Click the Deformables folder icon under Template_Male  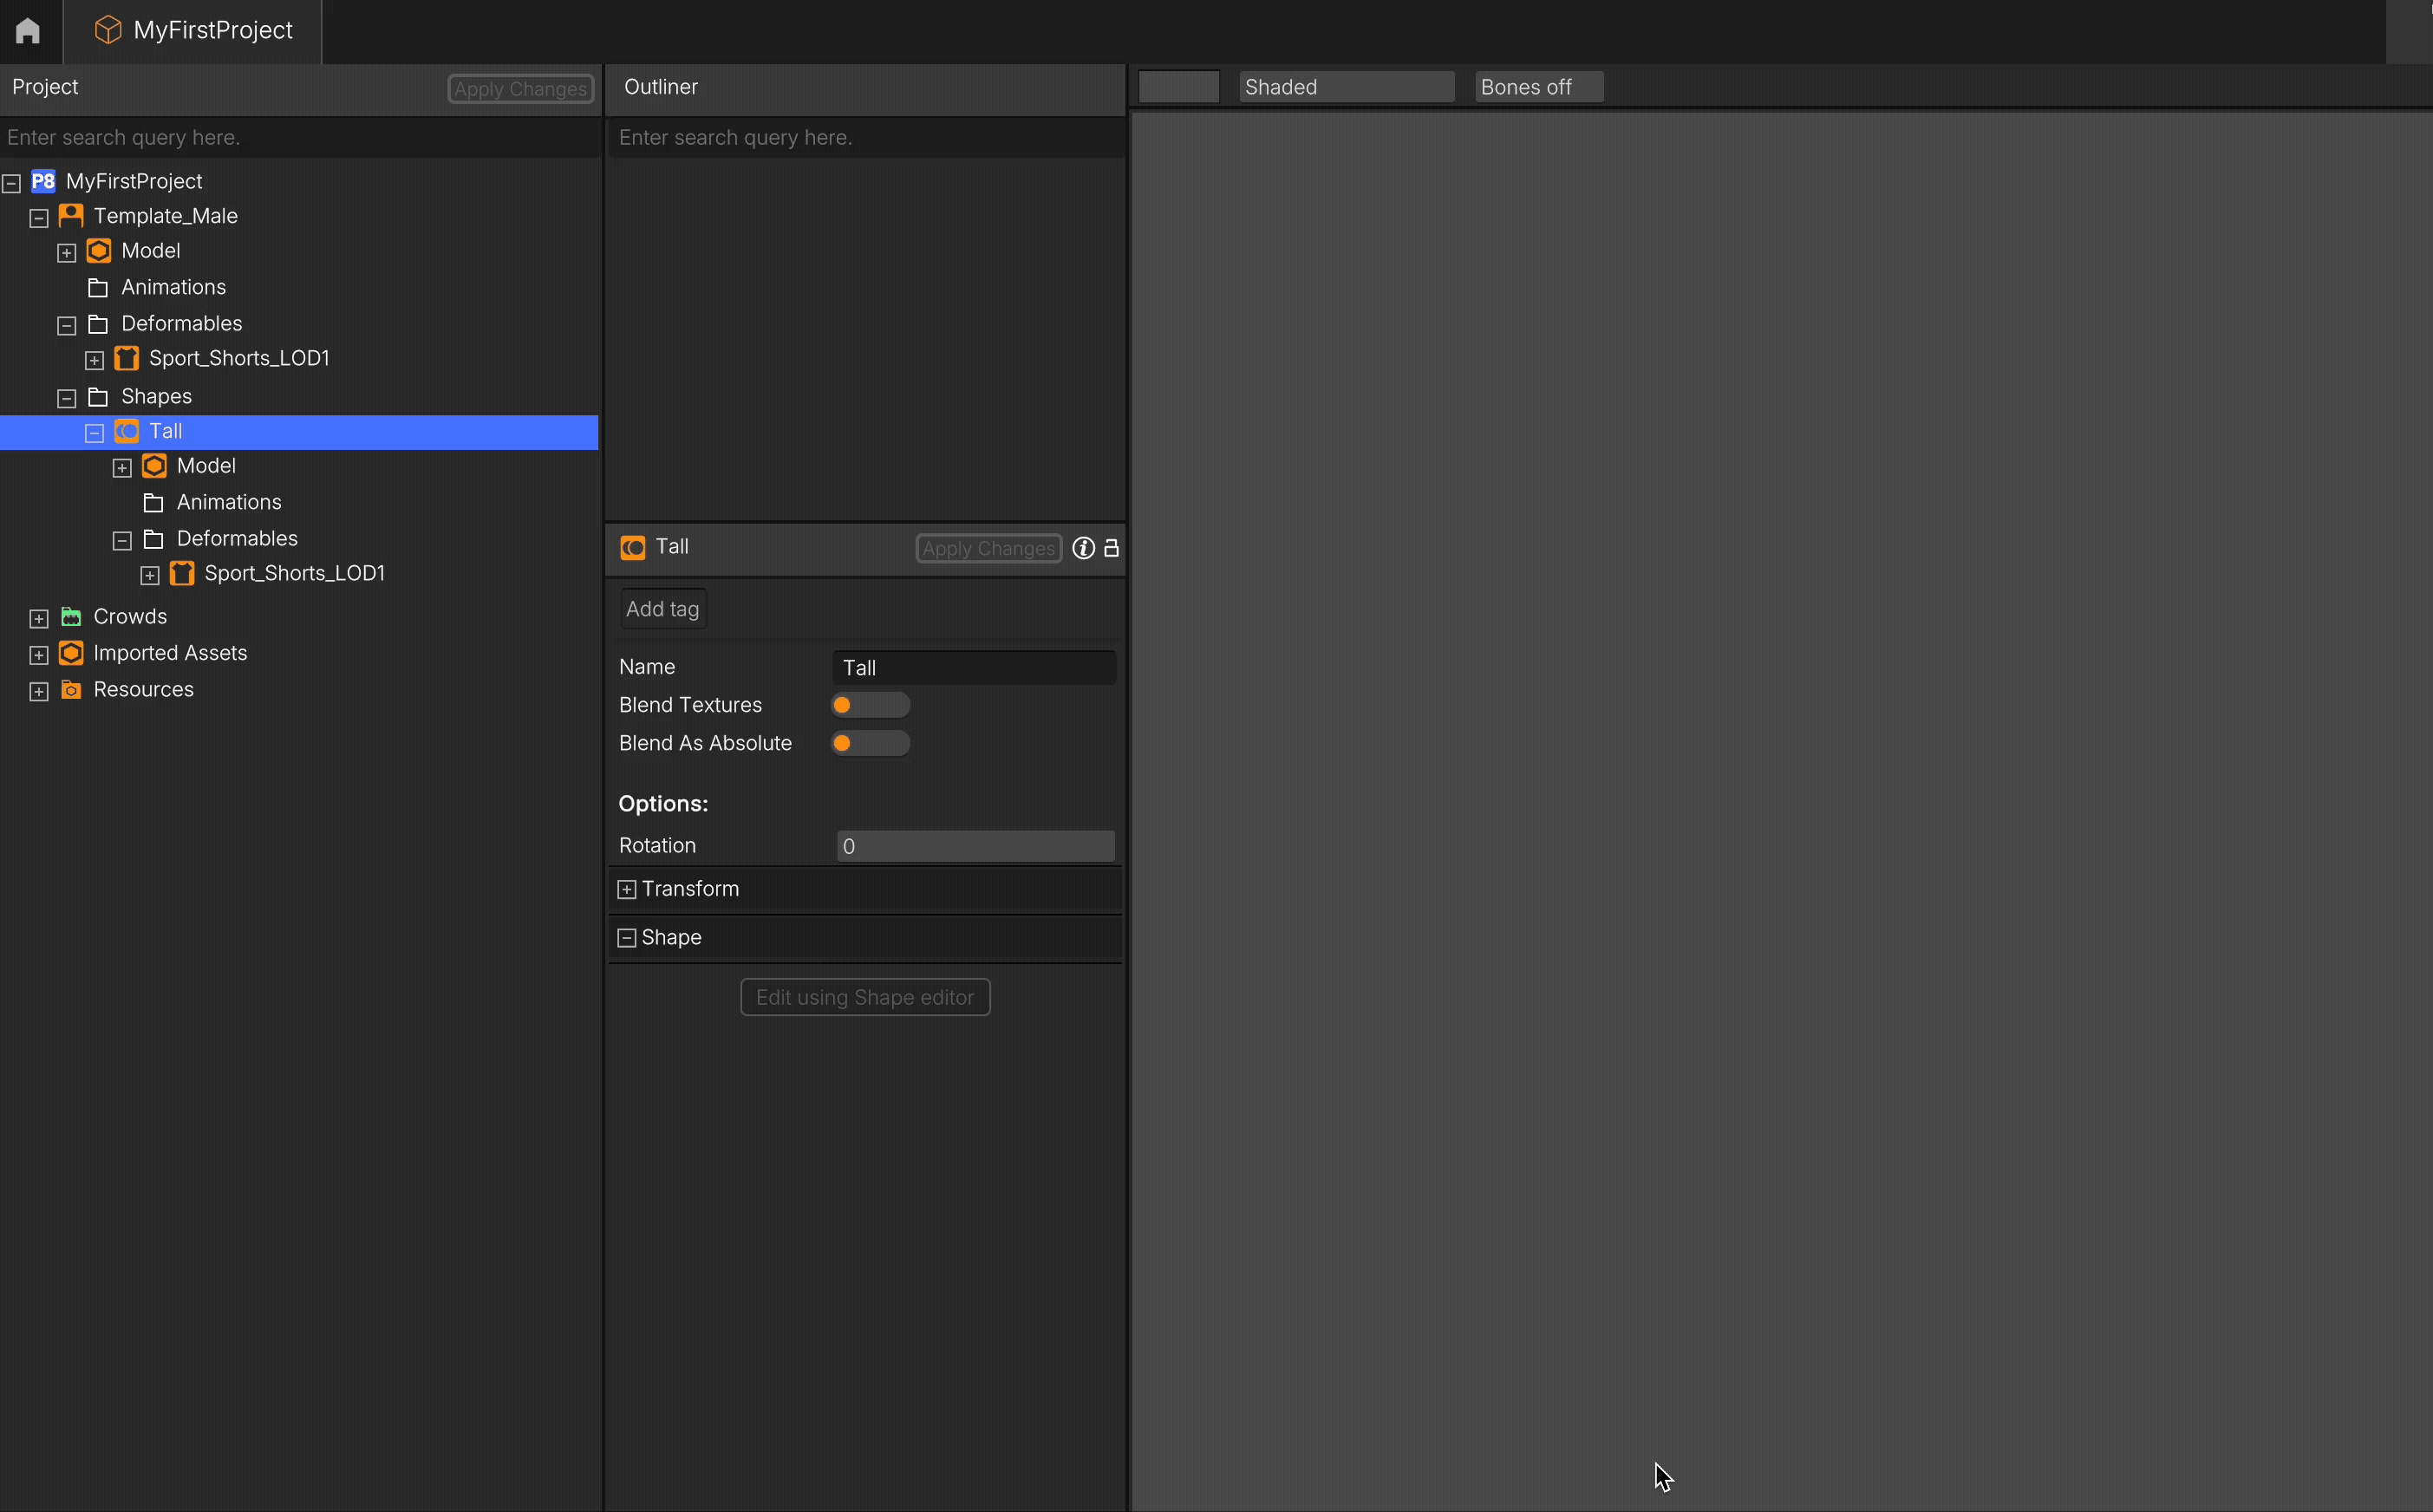[98, 324]
